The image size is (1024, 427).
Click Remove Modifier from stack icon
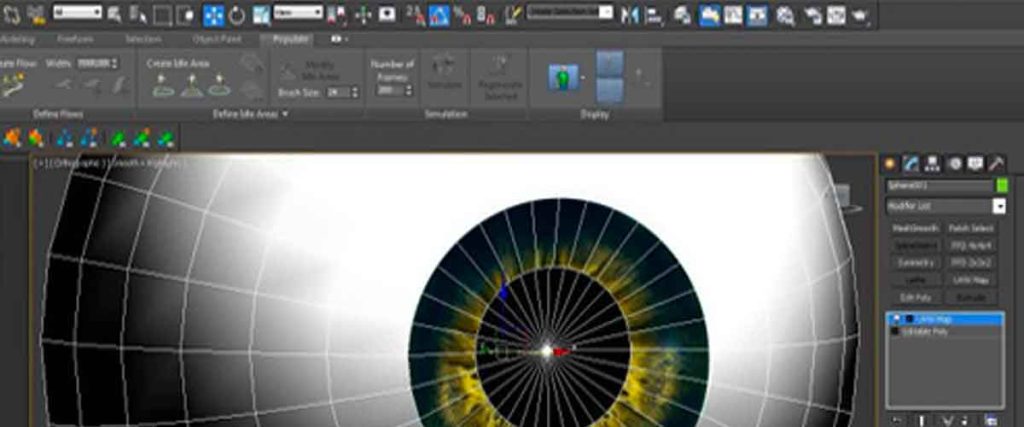pos(965,420)
